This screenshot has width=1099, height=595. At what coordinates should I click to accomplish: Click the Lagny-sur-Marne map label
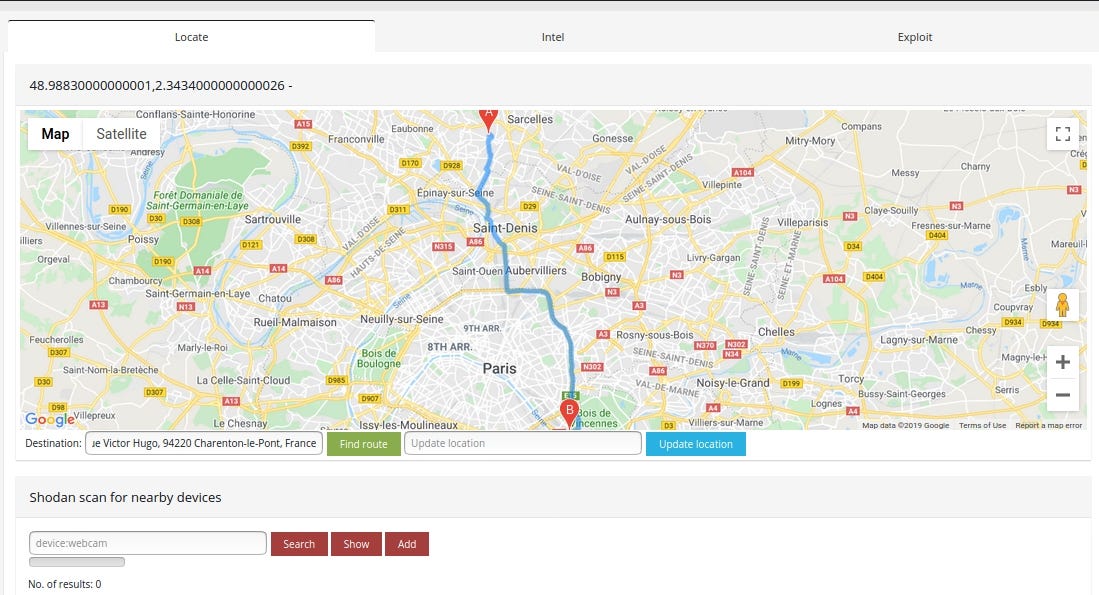click(919, 340)
